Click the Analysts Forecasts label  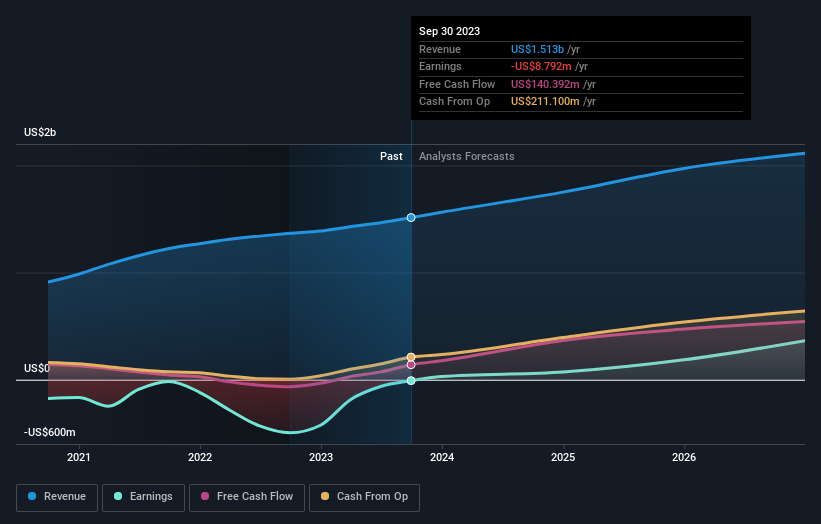click(x=467, y=157)
